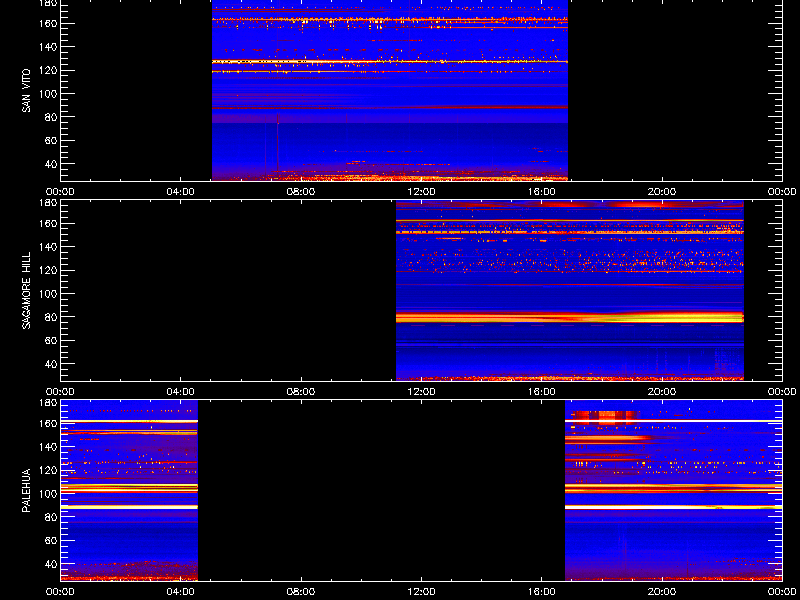Click 16:00 under the Sagamore Hill panel
The image size is (800, 600).
coord(542,392)
